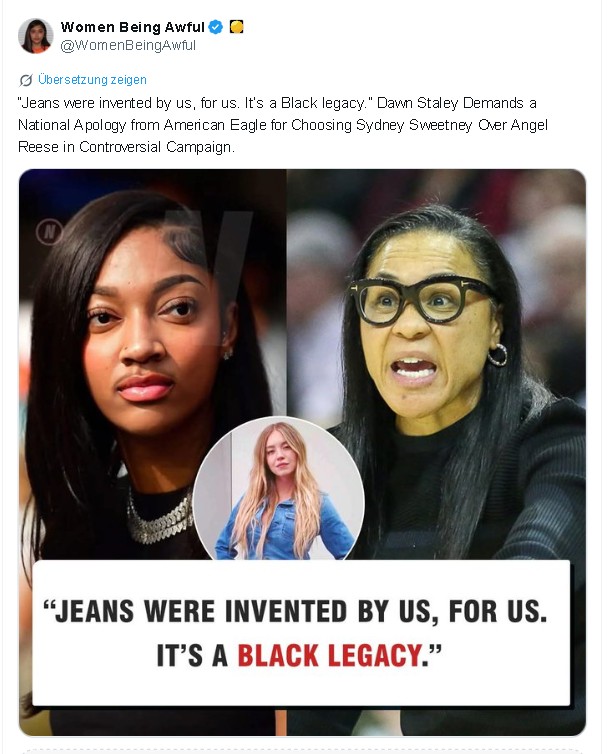Click the black-framed glasses in the right photo
The height and width of the screenshot is (754, 608).
coord(422,299)
